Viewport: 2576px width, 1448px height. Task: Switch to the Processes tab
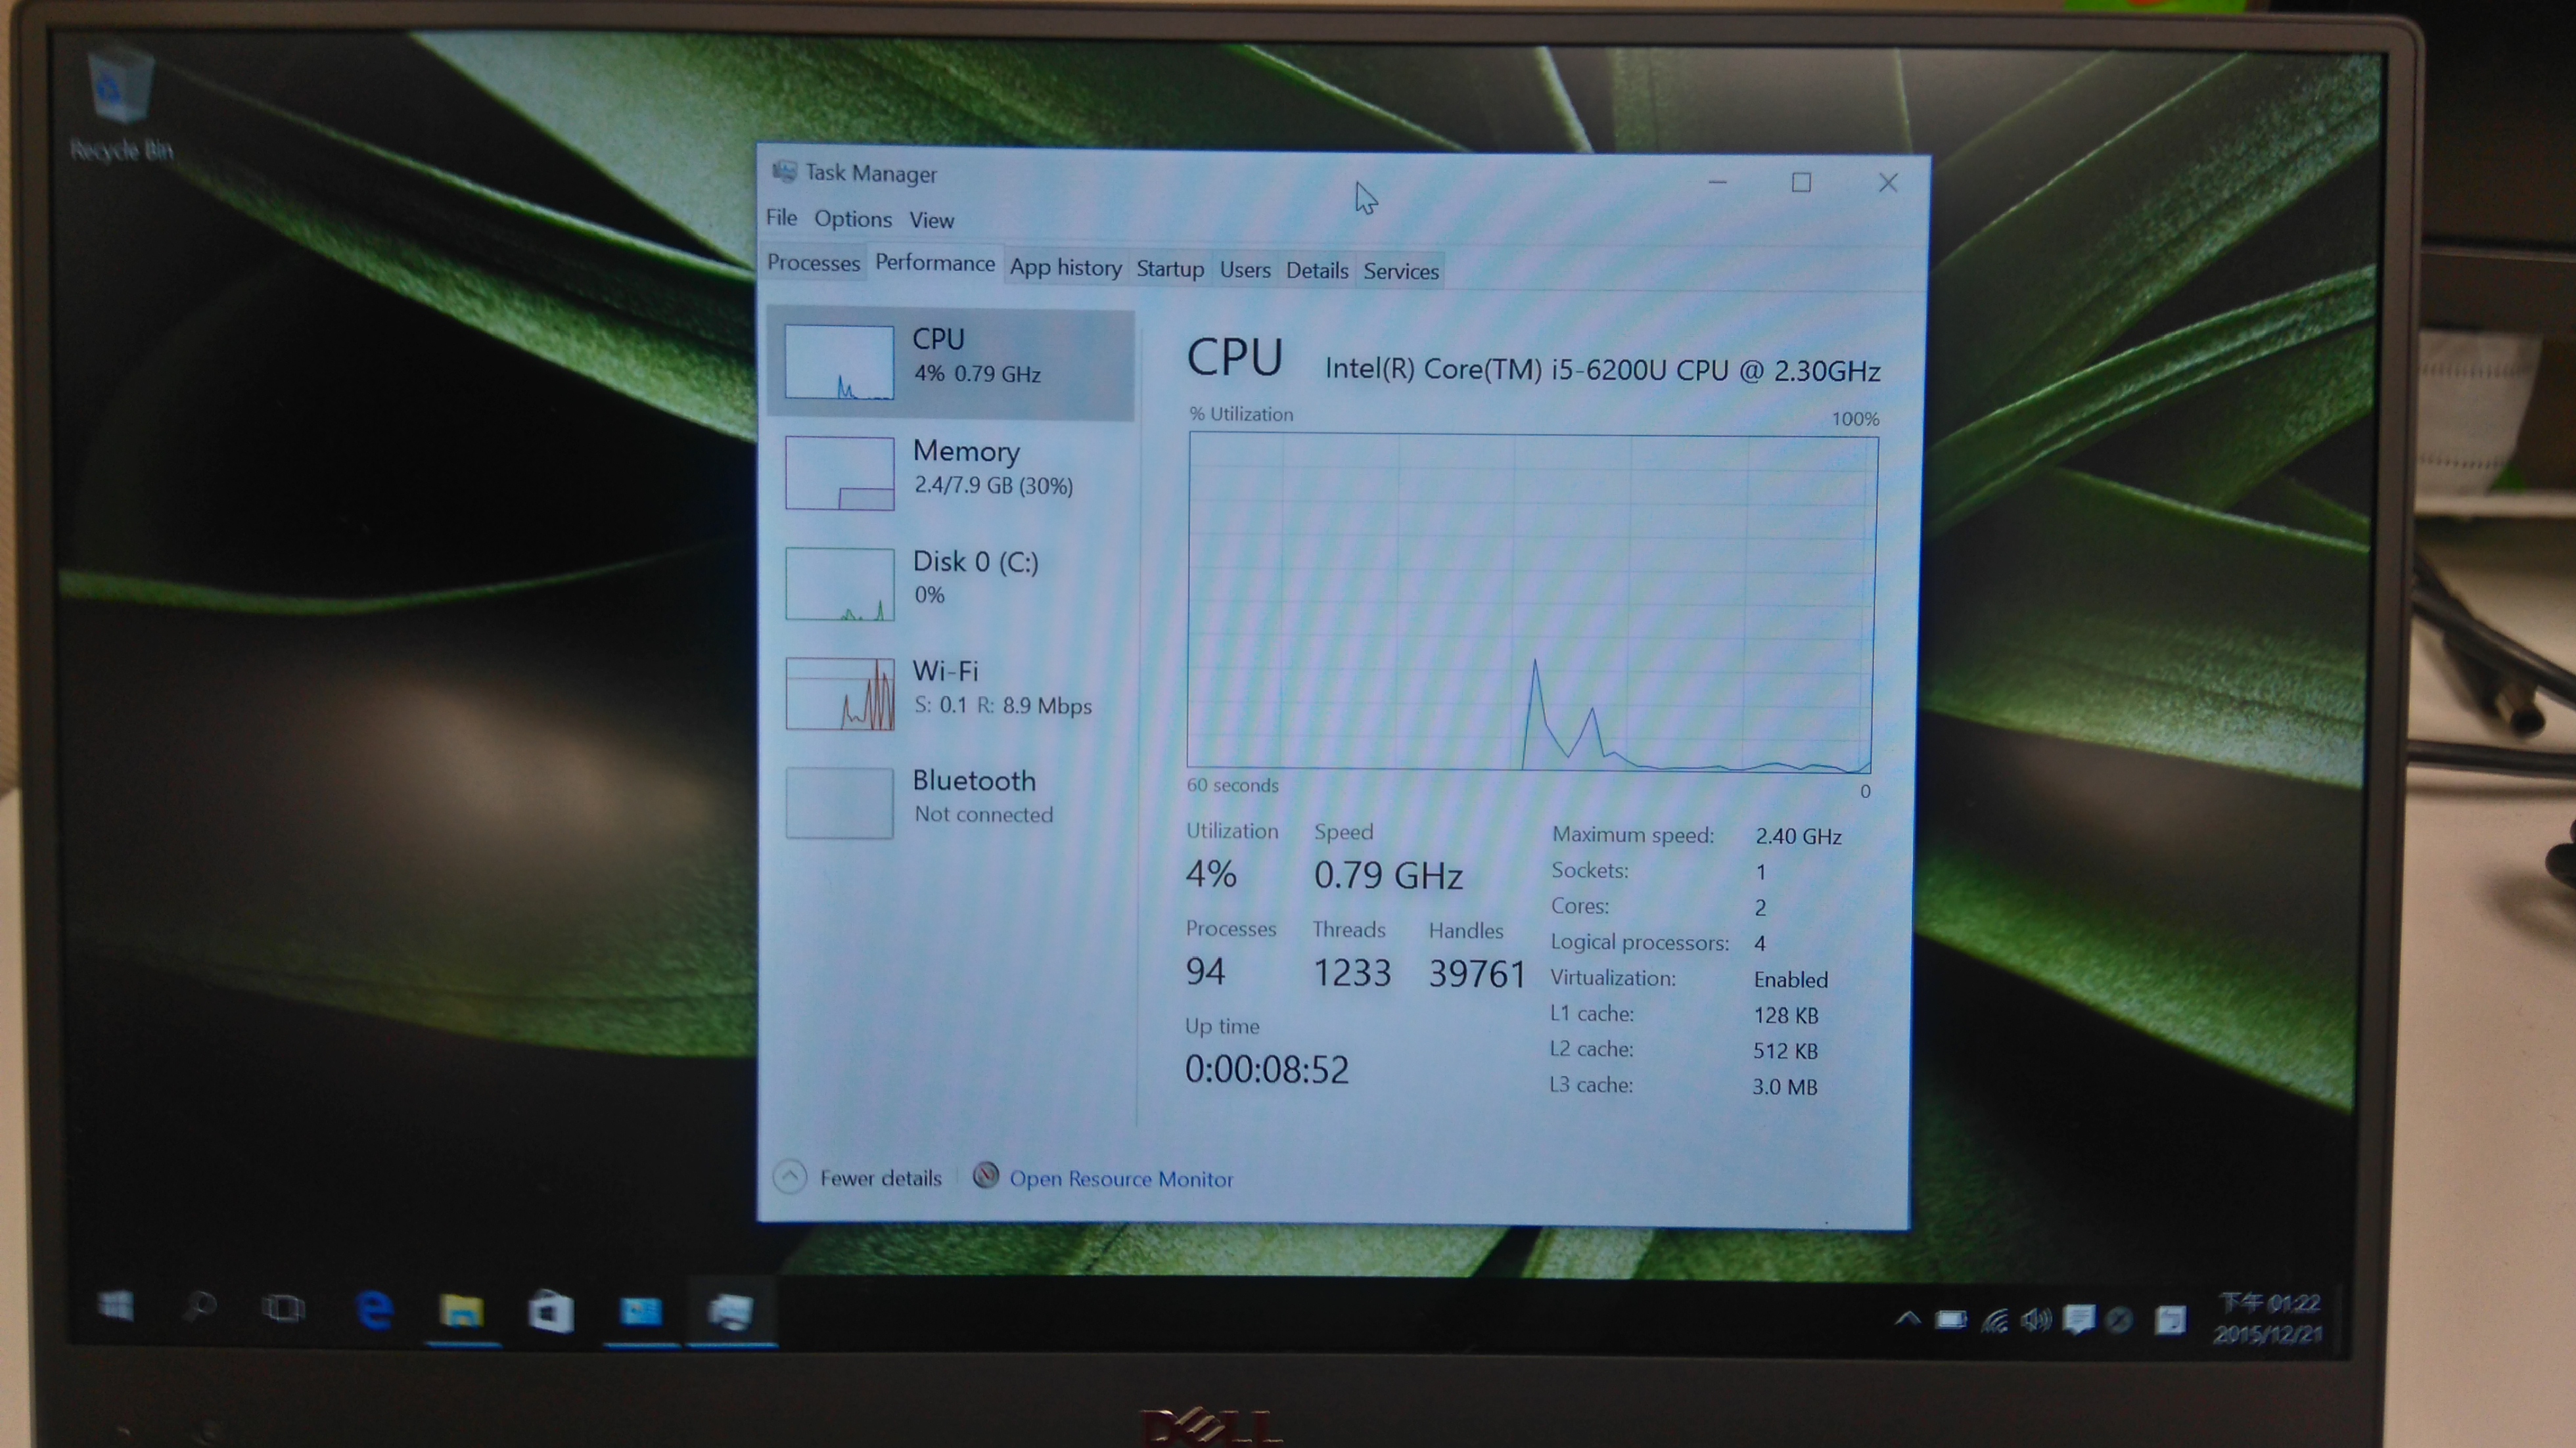(x=813, y=263)
